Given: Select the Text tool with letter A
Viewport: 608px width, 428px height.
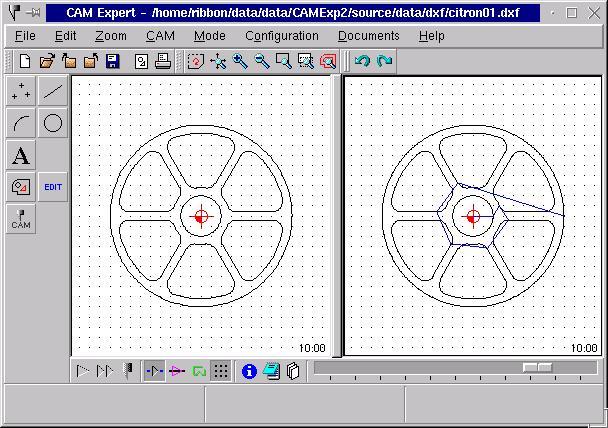Looking at the screenshot, I should pyautogui.click(x=21, y=156).
